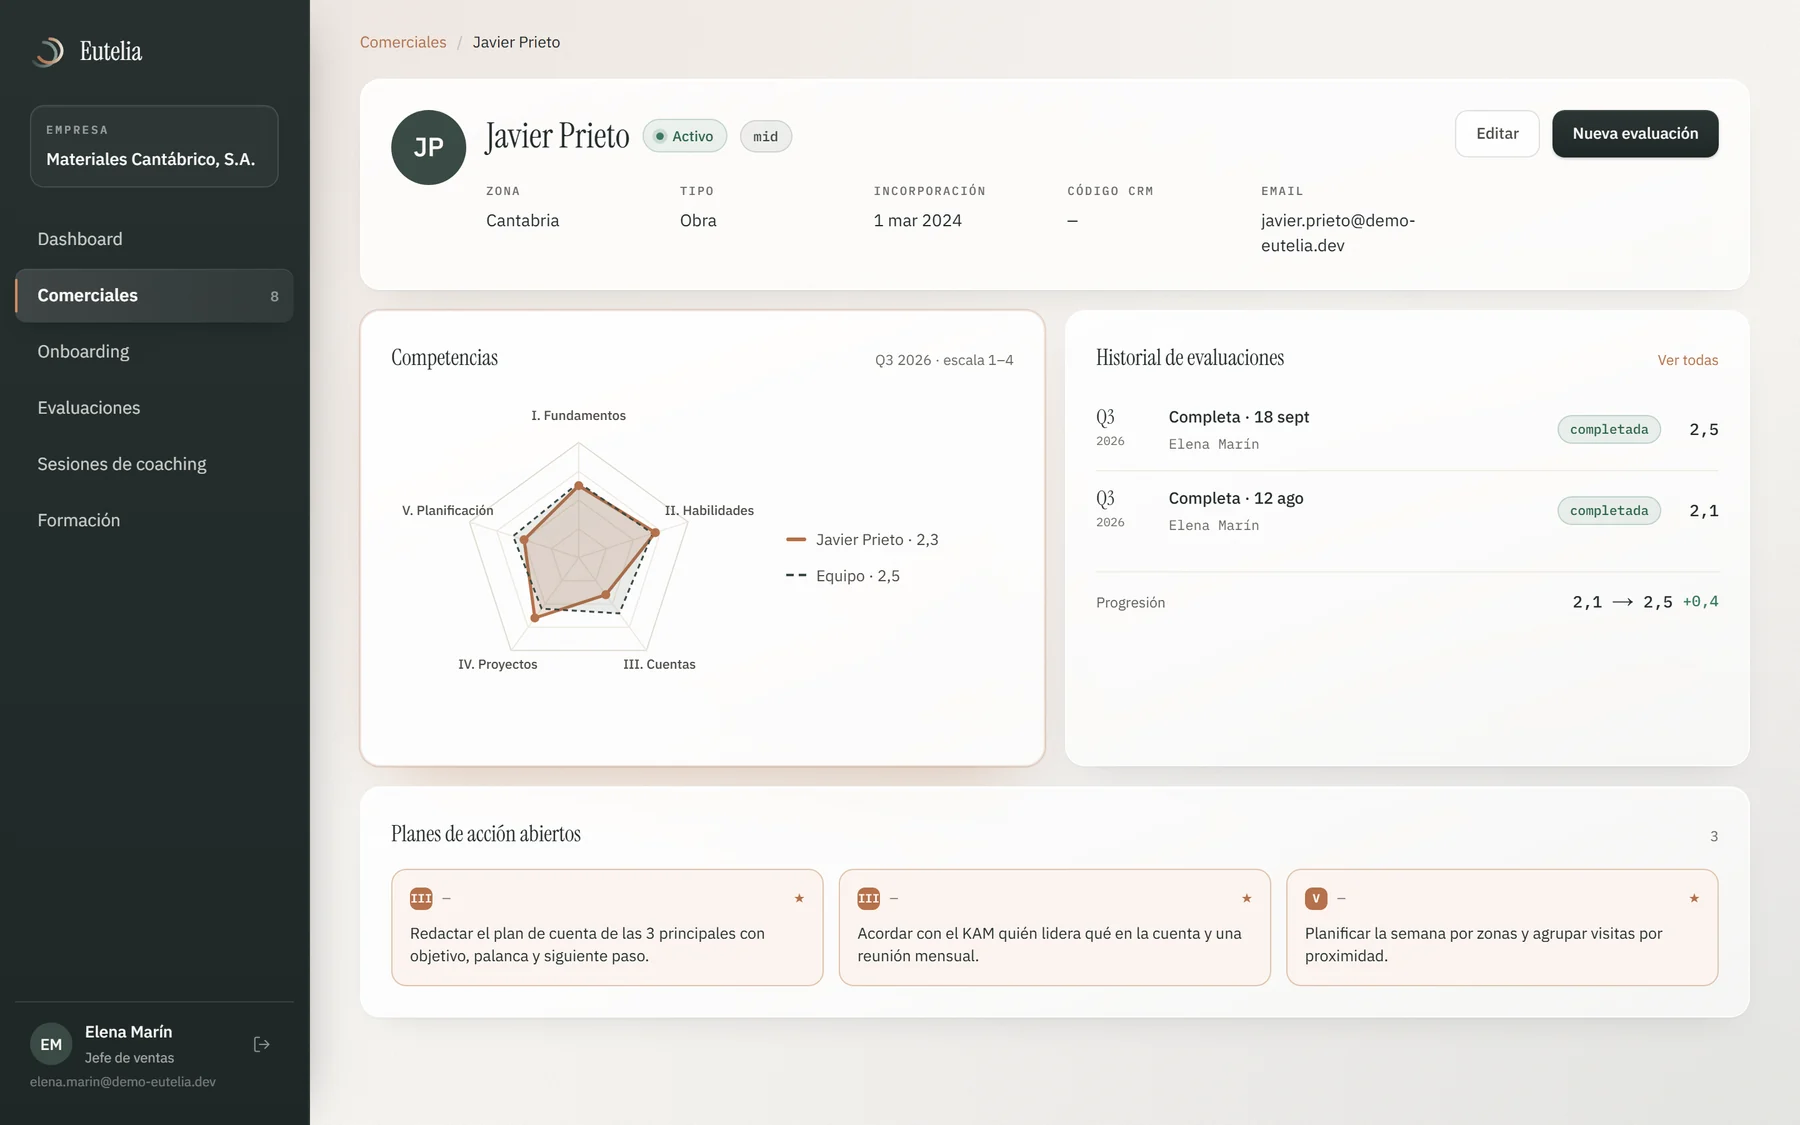Image resolution: width=1800 pixels, height=1125 pixels.
Task: Click the star on Acordar con el KAM card
Action: coord(1247,898)
